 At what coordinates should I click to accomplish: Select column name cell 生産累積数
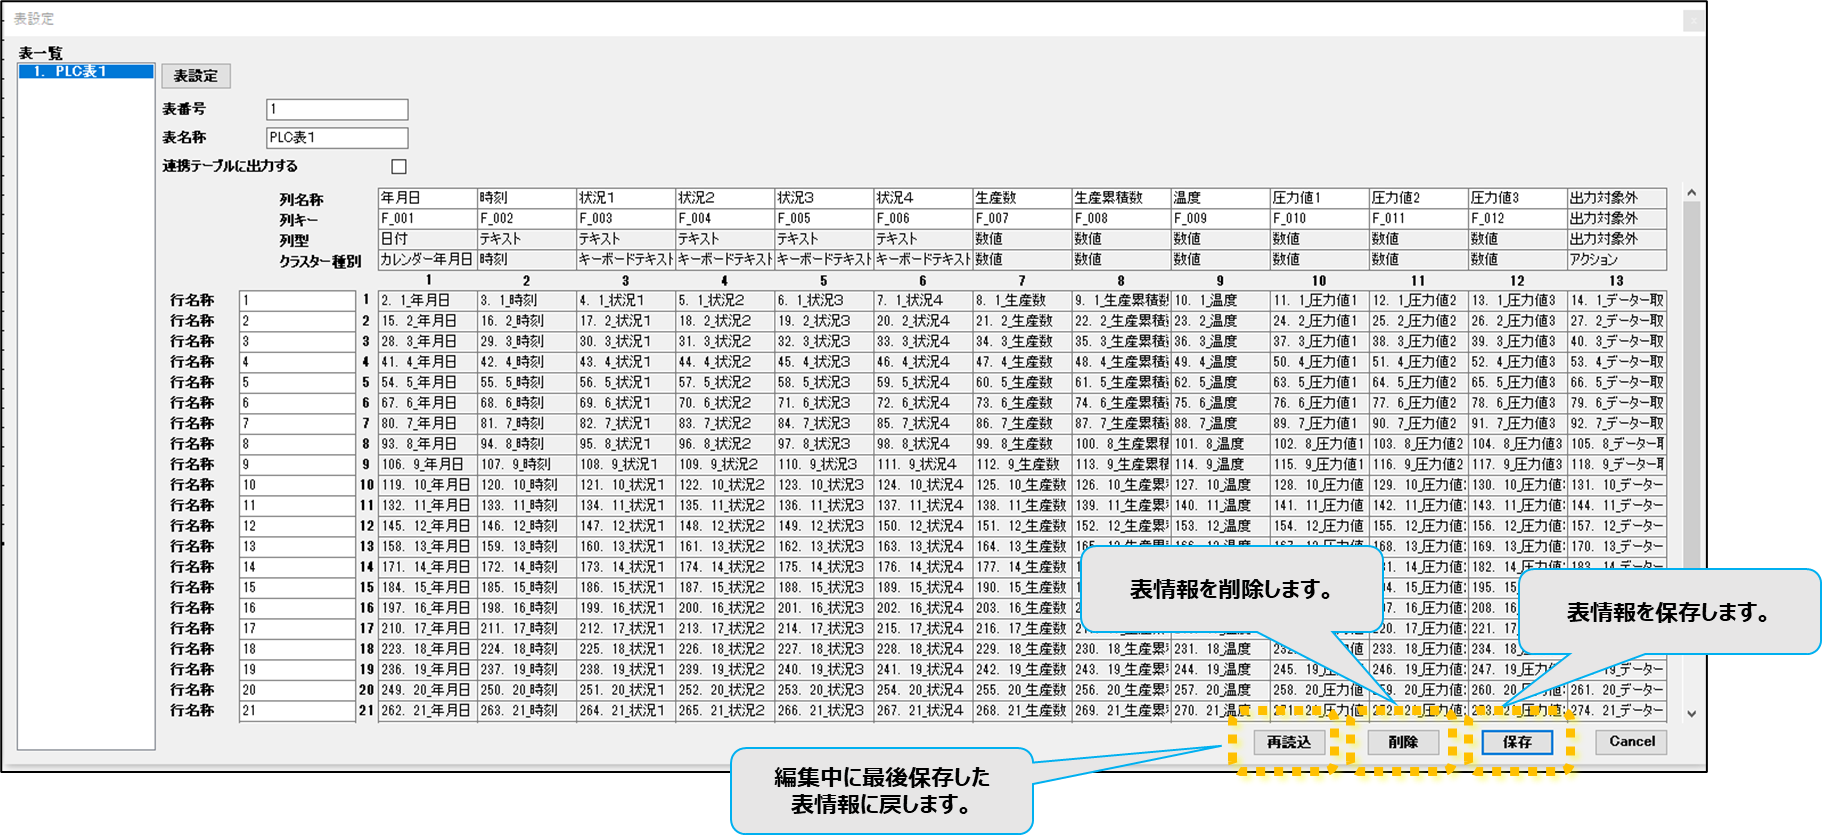(x=1120, y=198)
